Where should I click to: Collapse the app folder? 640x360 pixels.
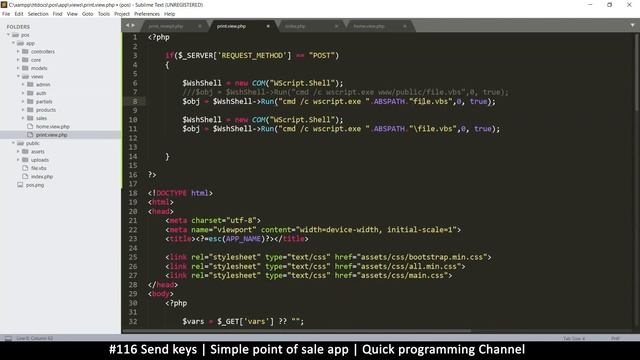pos(13,43)
